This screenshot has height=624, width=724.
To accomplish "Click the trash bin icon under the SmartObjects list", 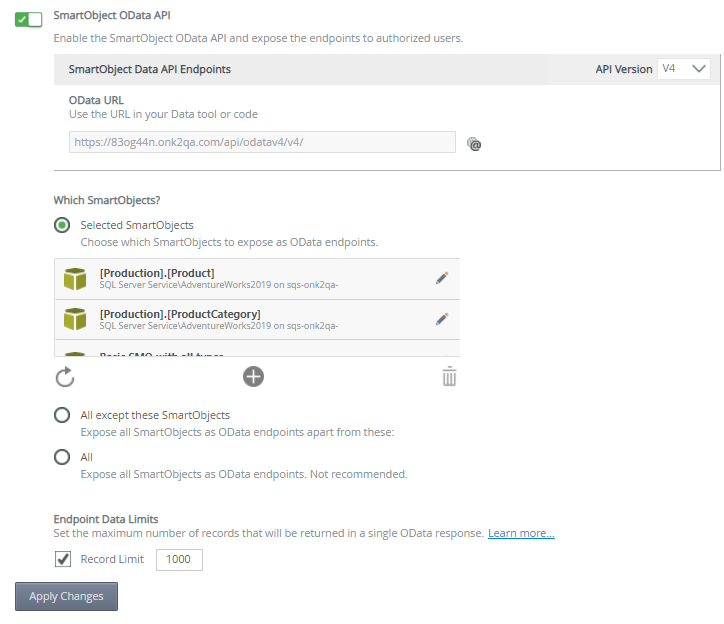I will coord(449,377).
